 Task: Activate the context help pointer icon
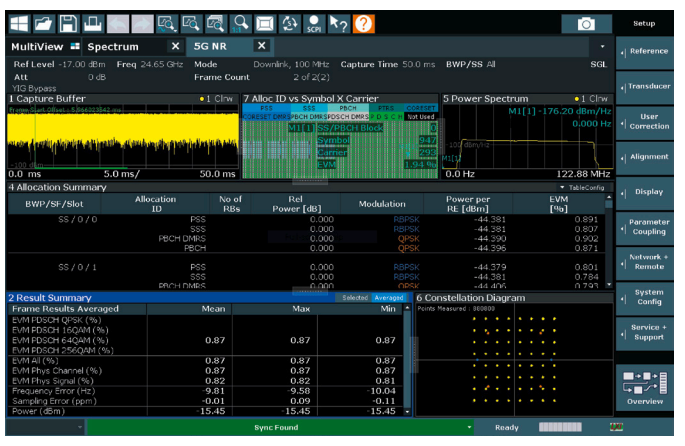339,23
